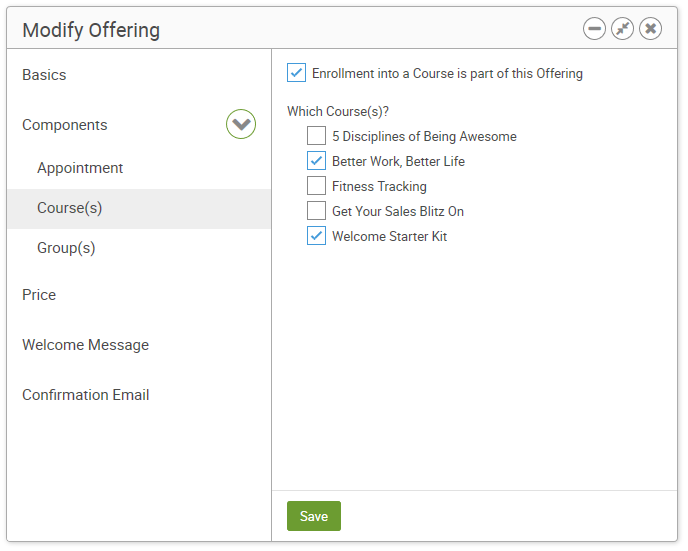Screen dimensions: 688x551
Task: Uncheck Enrollment into a Course checkbox
Action: (x=296, y=72)
